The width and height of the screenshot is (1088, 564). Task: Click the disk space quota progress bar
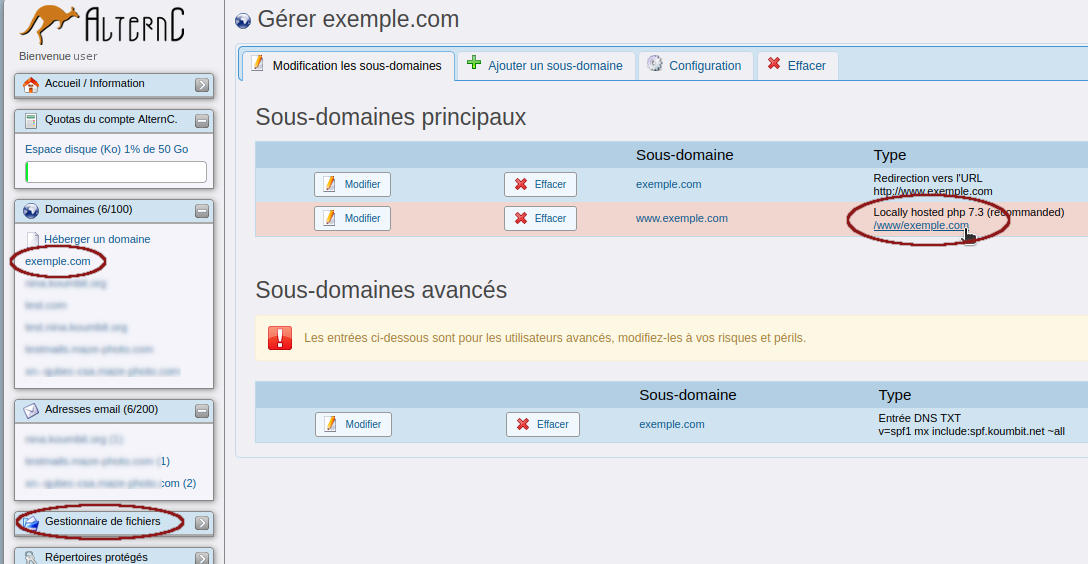(116, 172)
